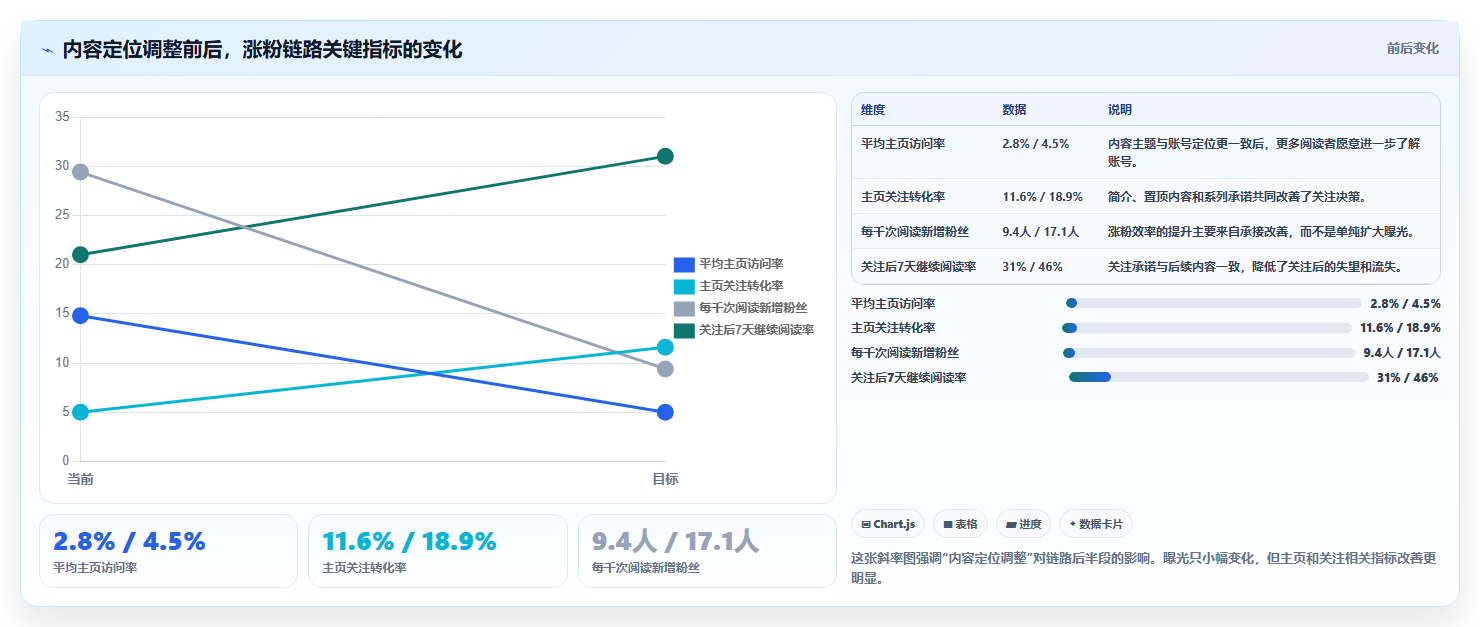Click the 11.6% / 18.9% value beside the progress bar
The width and height of the screenshot is (1480, 627).
click(x=1400, y=328)
